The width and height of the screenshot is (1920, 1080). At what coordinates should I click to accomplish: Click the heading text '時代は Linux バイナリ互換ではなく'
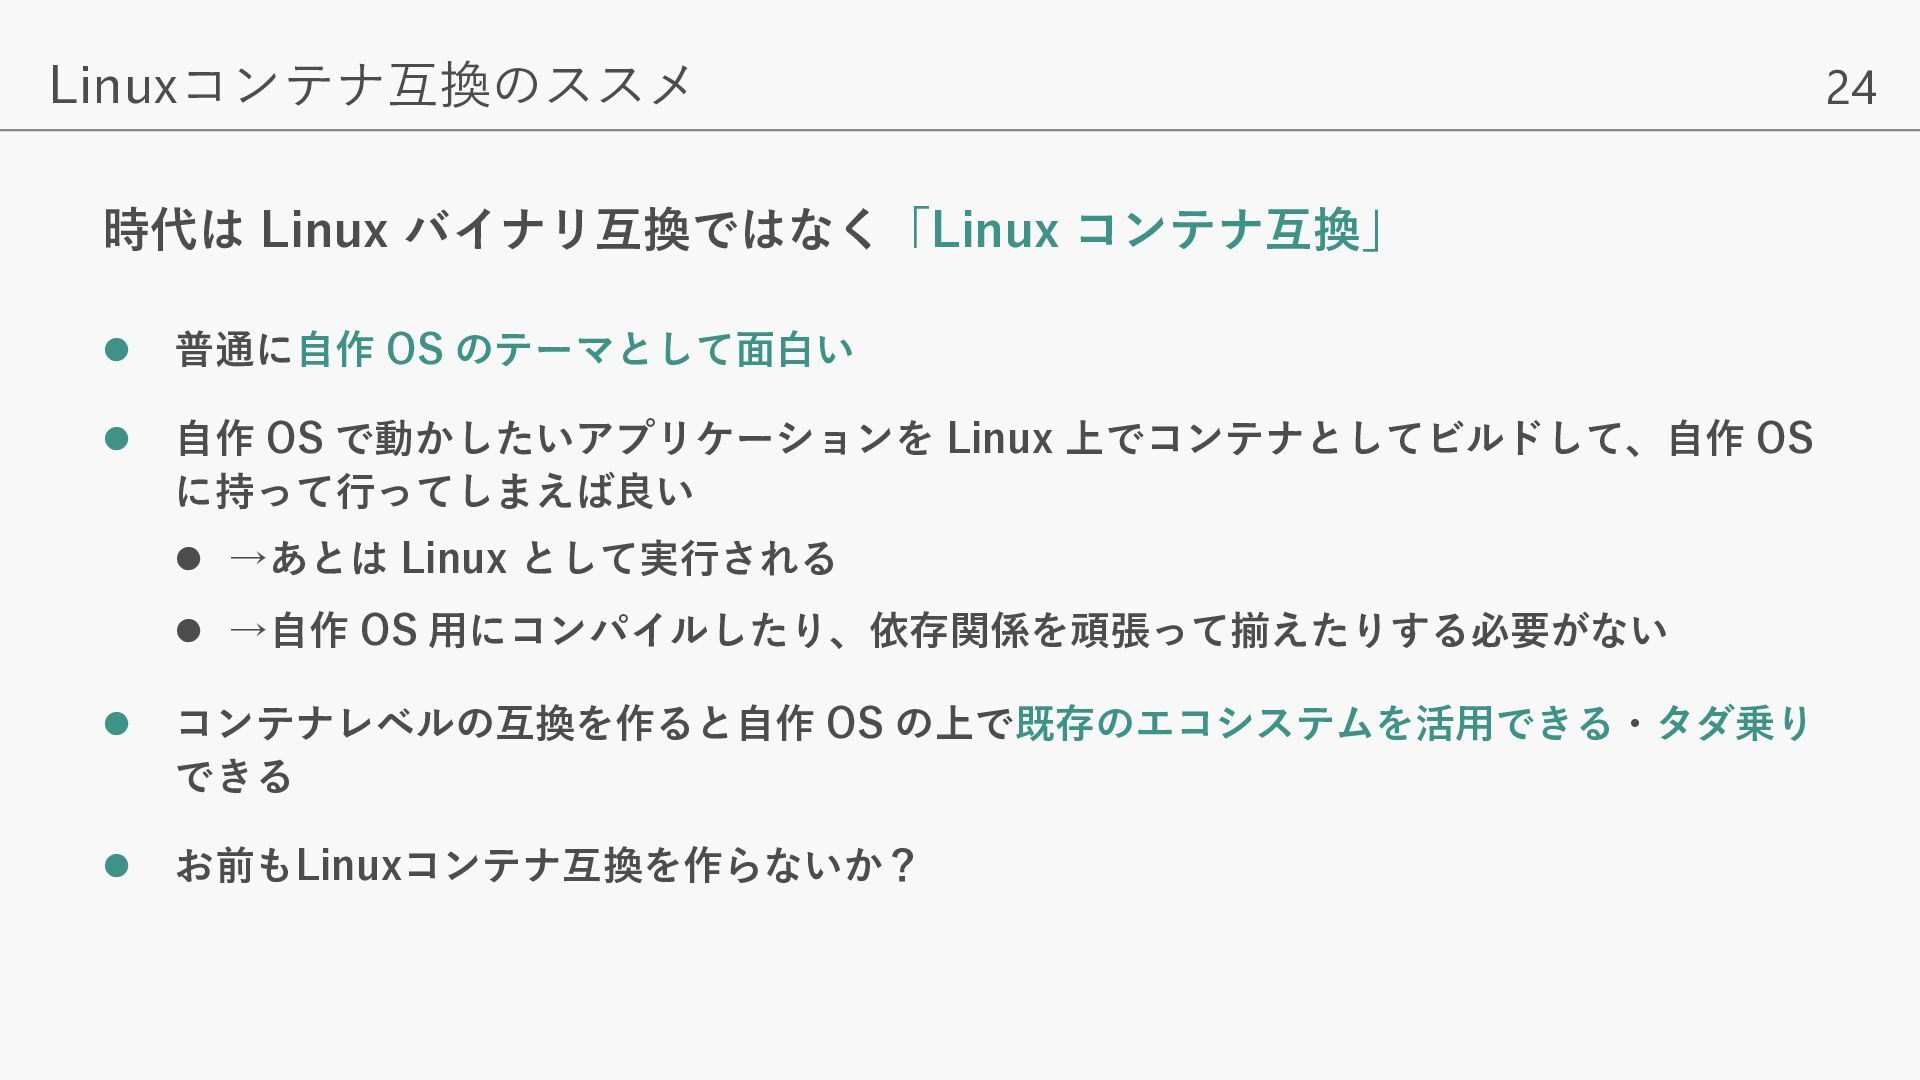490,229
